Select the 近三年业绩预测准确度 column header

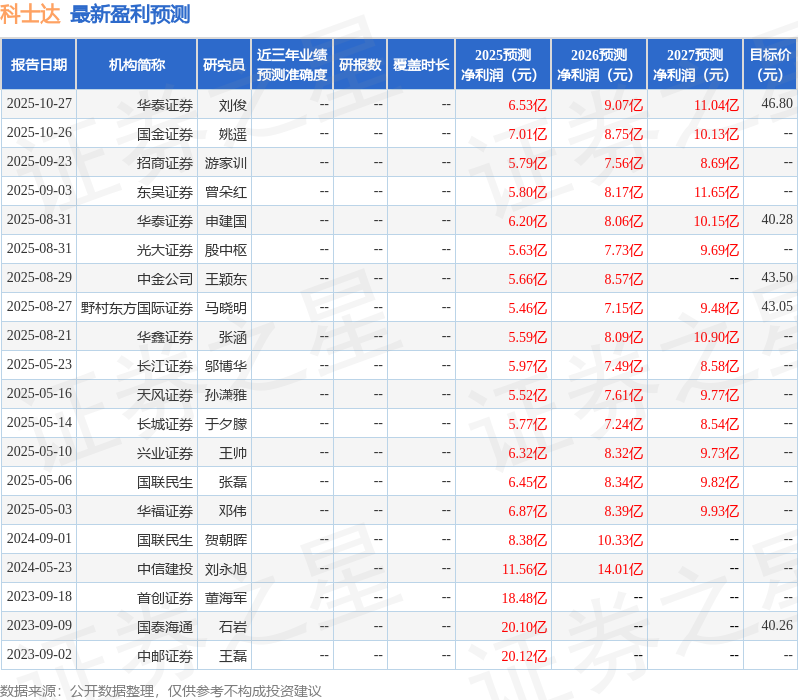click(x=292, y=65)
